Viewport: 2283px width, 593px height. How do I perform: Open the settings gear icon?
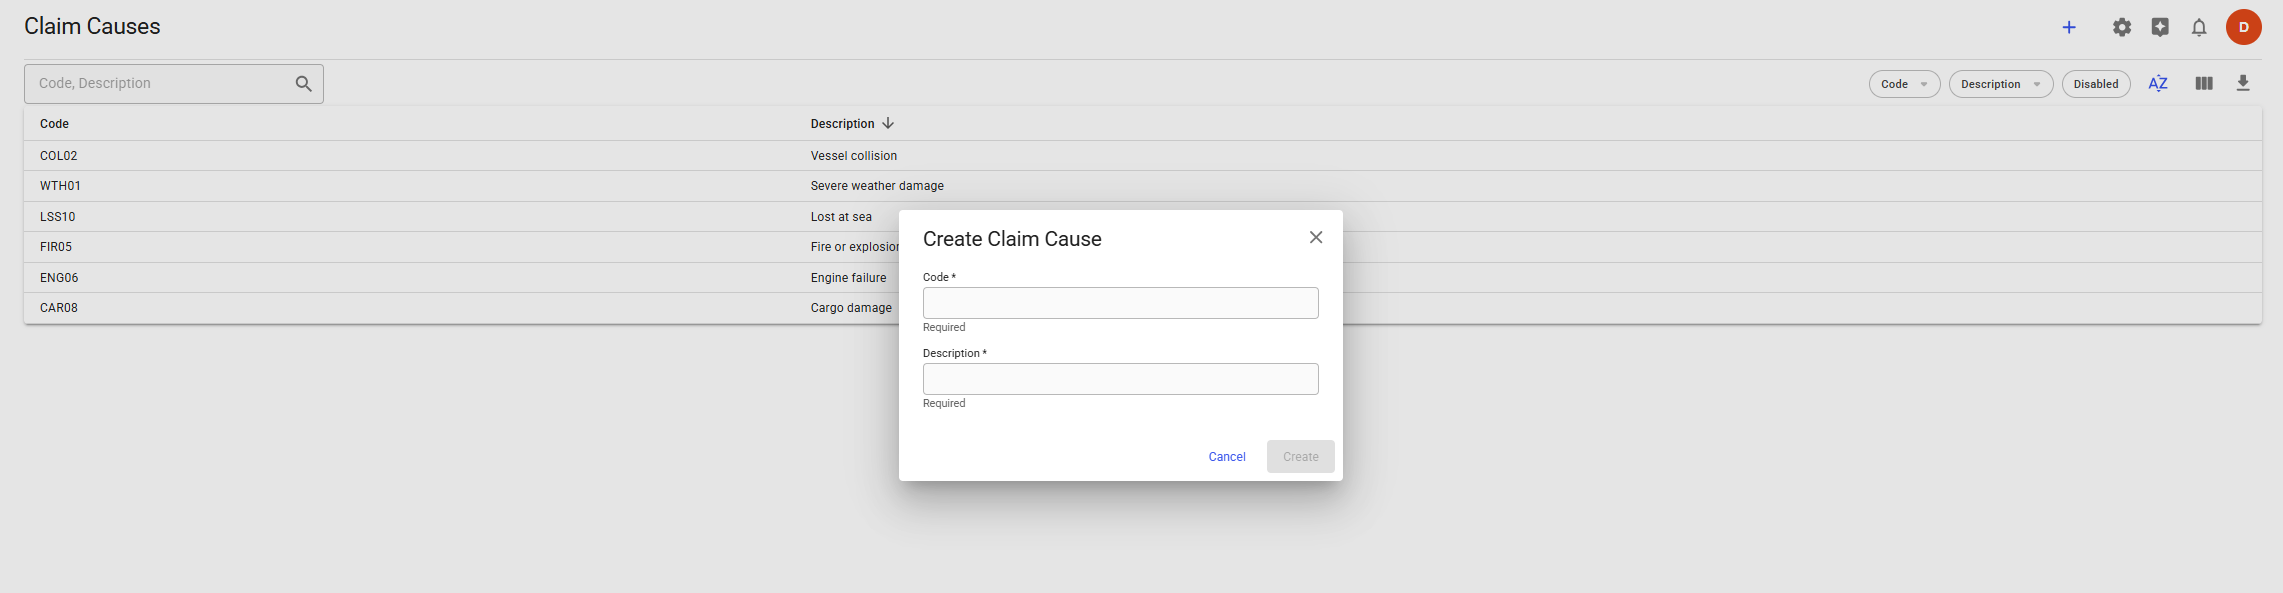(2122, 27)
